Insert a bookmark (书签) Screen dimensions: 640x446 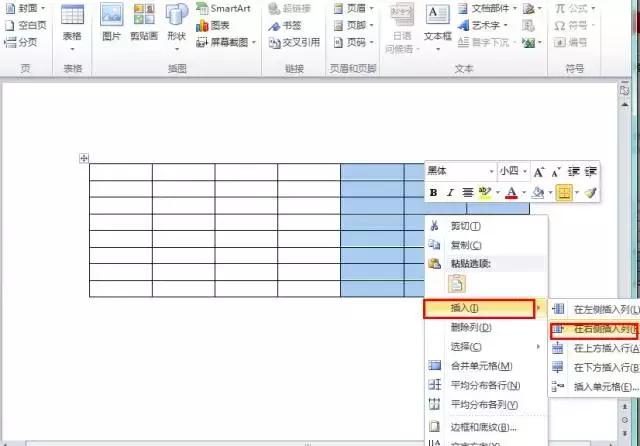(285, 26)
